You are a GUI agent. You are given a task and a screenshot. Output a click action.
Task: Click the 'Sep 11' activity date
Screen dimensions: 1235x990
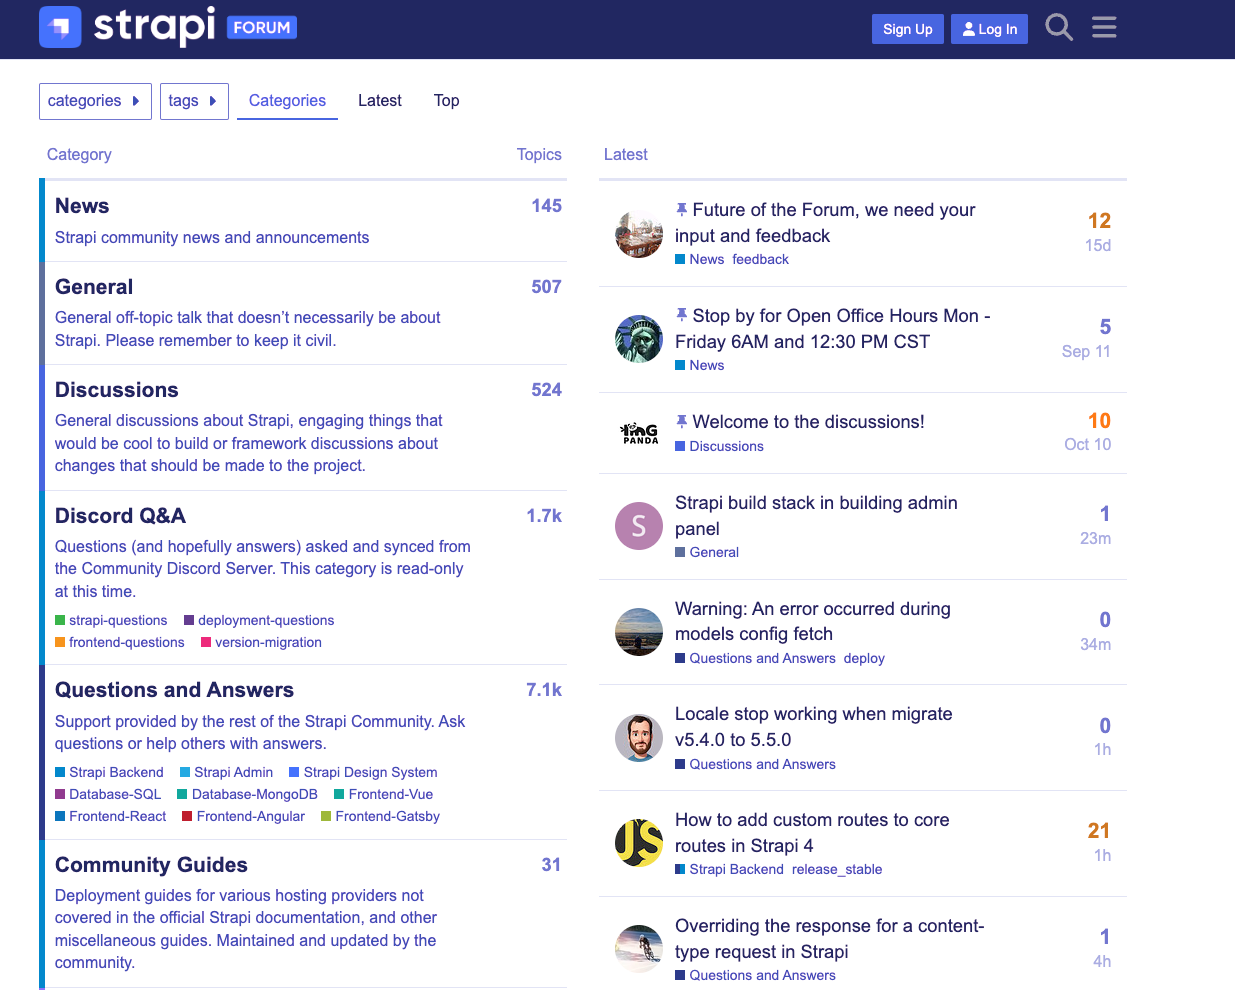tap(1086, 351)
